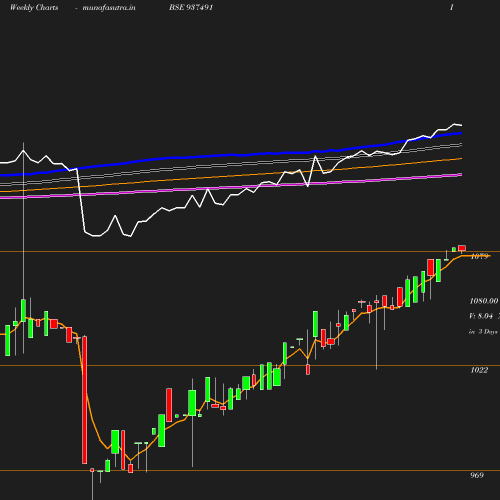Click the 'Weekly Charts' title text
The image size is (500, 500).
point(34,7)
